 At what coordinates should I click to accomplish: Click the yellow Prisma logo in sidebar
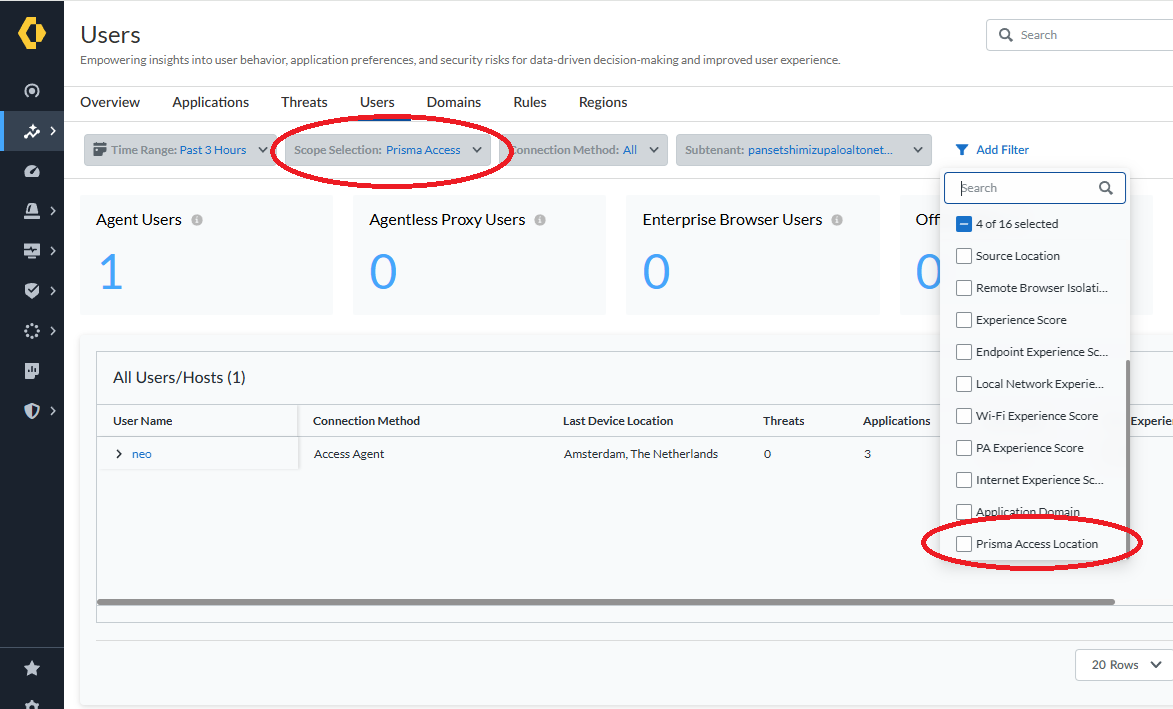point(32,33)
